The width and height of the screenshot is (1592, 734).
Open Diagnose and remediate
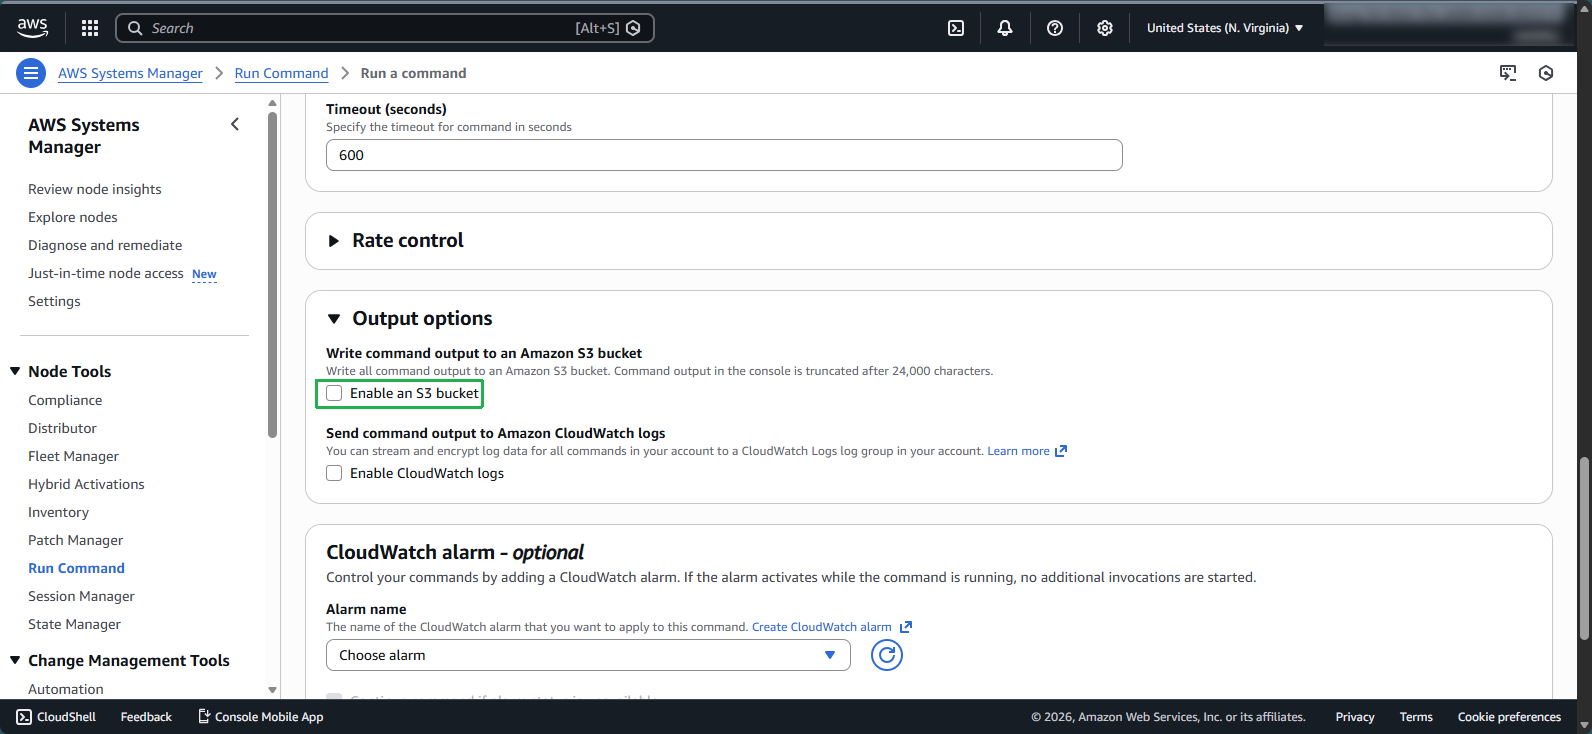[x=105, y=245]
